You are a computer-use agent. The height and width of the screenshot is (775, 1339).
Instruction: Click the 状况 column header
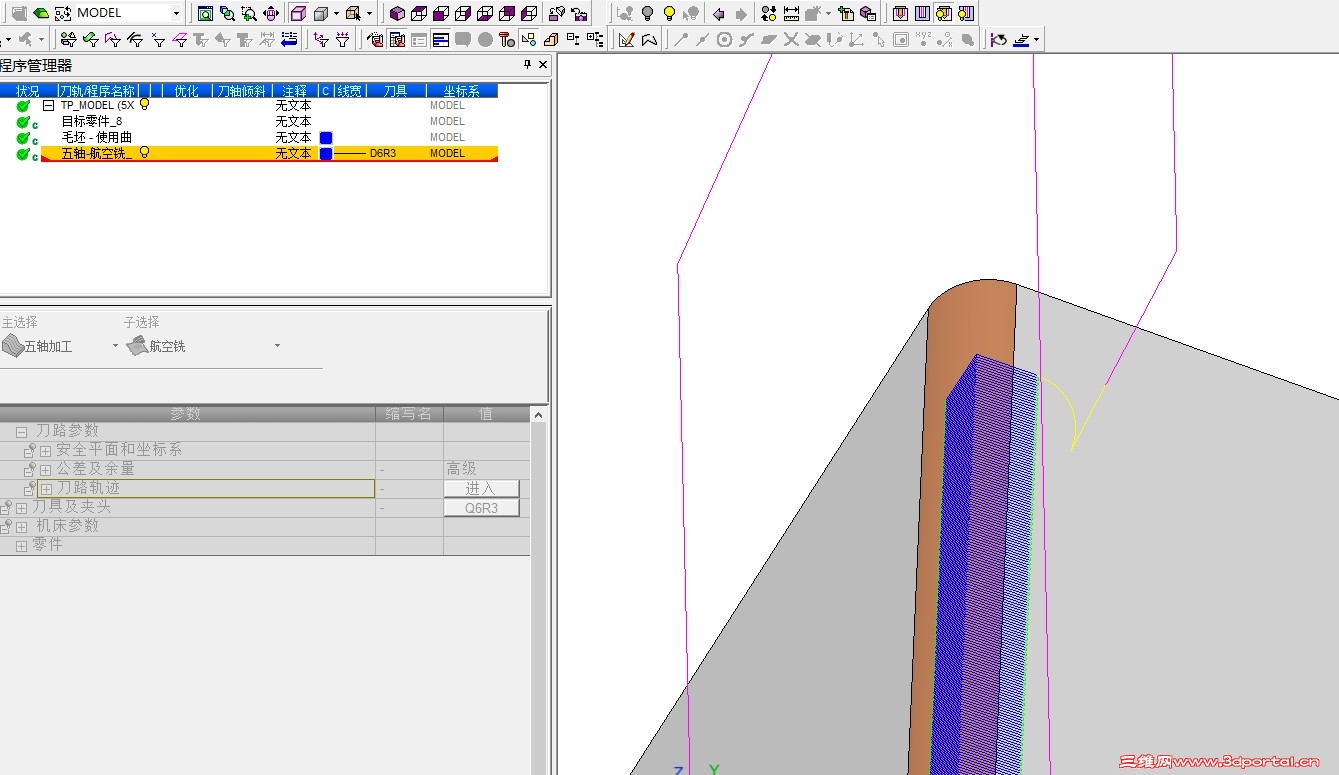28,91
